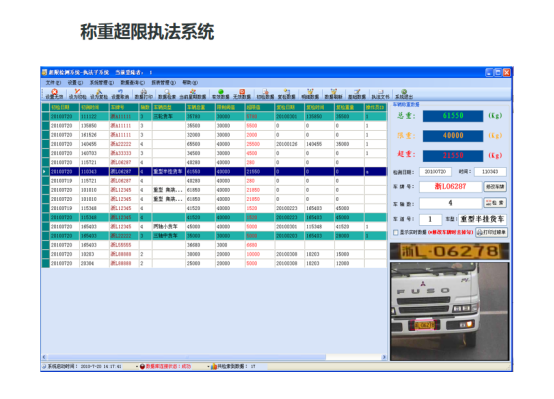Click the 系统退出 exit icon
The width and height of the screenshot is (554, 399).
404,94
